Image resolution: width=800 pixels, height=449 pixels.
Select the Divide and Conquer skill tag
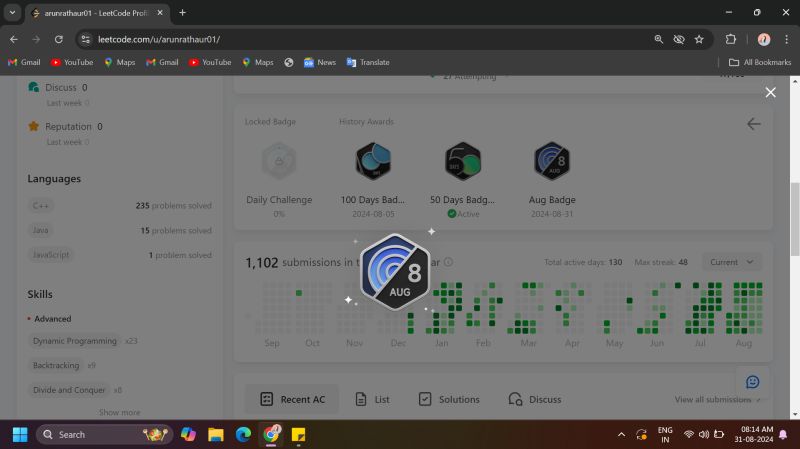(x=69, y=390)
